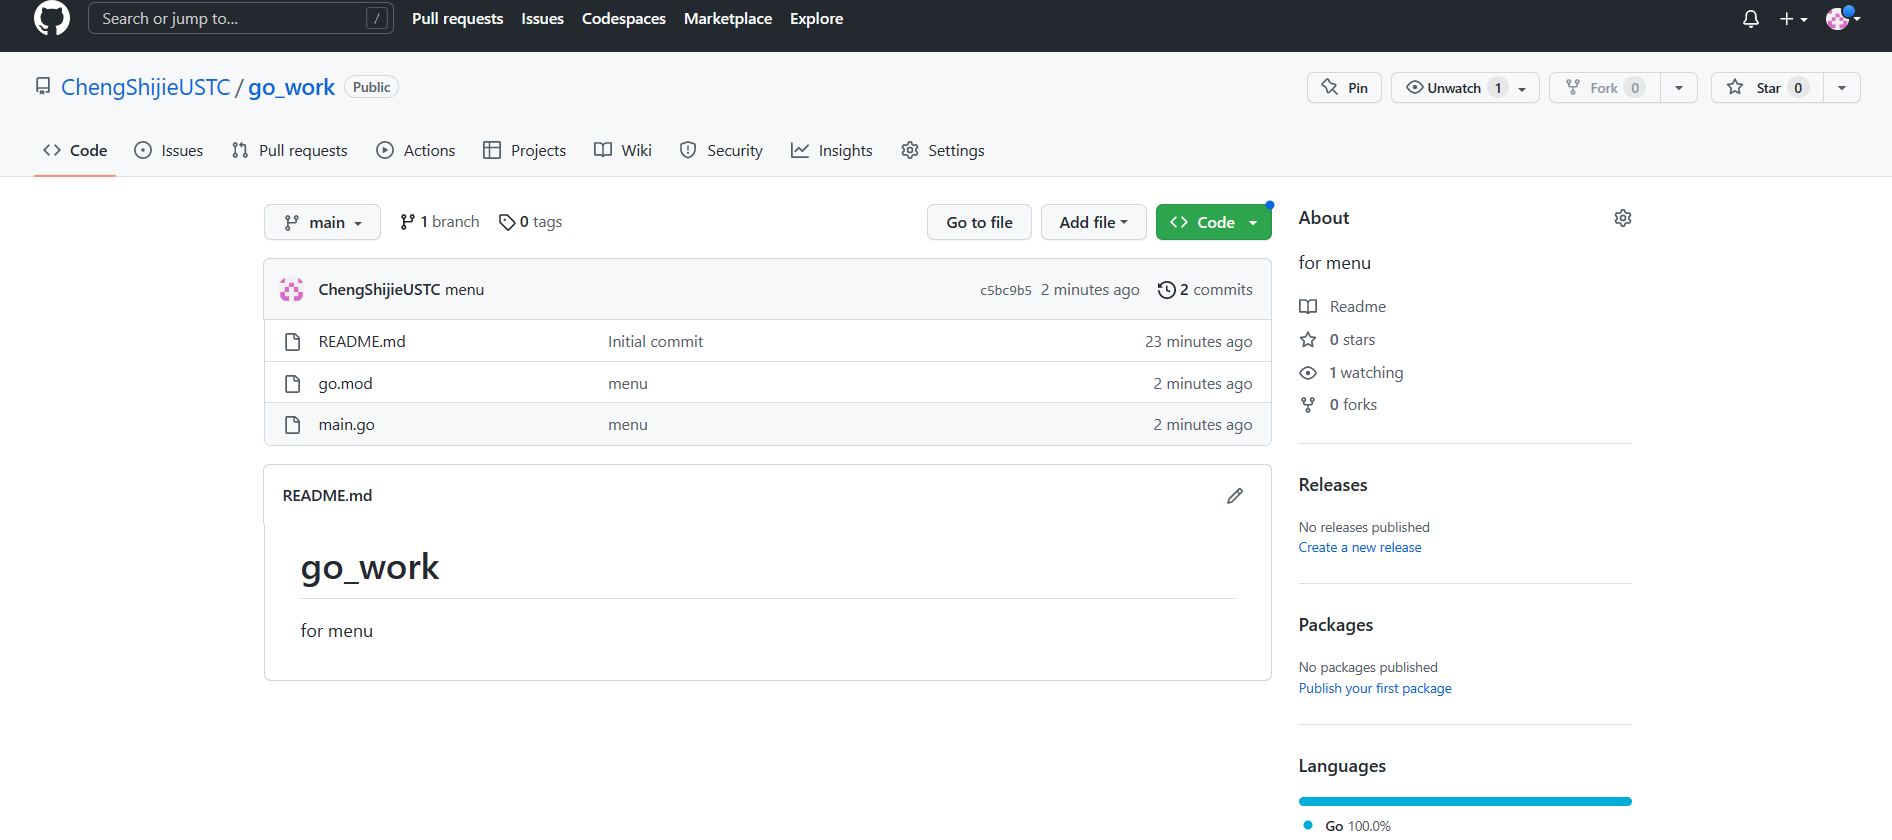Pin the repository to profile
The width and height of the screenshot is (1892, 840).
pos(1344,88)
